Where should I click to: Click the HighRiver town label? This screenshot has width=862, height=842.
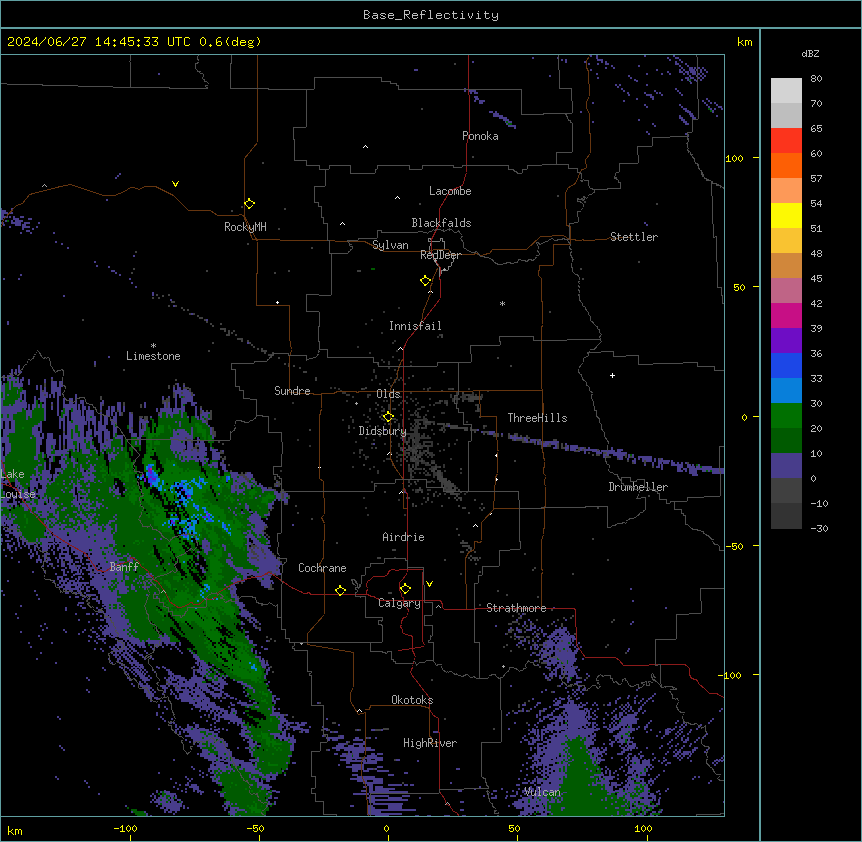pos(430,743)
